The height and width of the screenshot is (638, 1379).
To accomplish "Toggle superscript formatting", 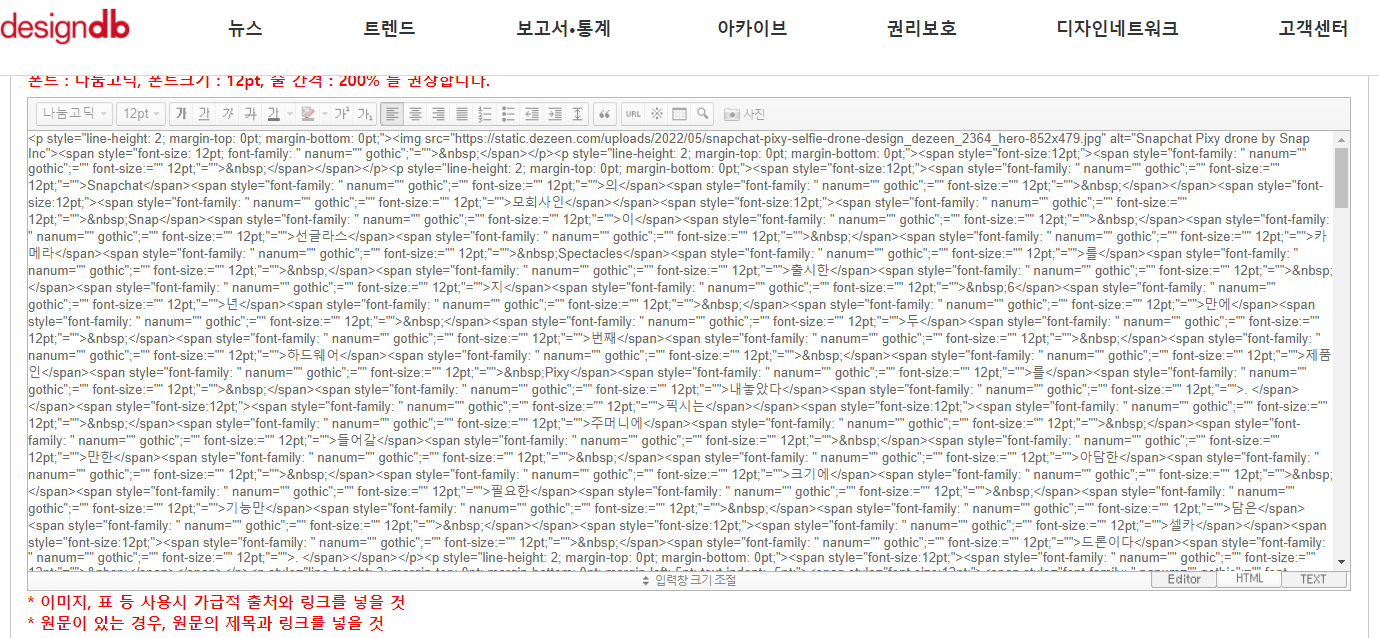I will (342, 114).
